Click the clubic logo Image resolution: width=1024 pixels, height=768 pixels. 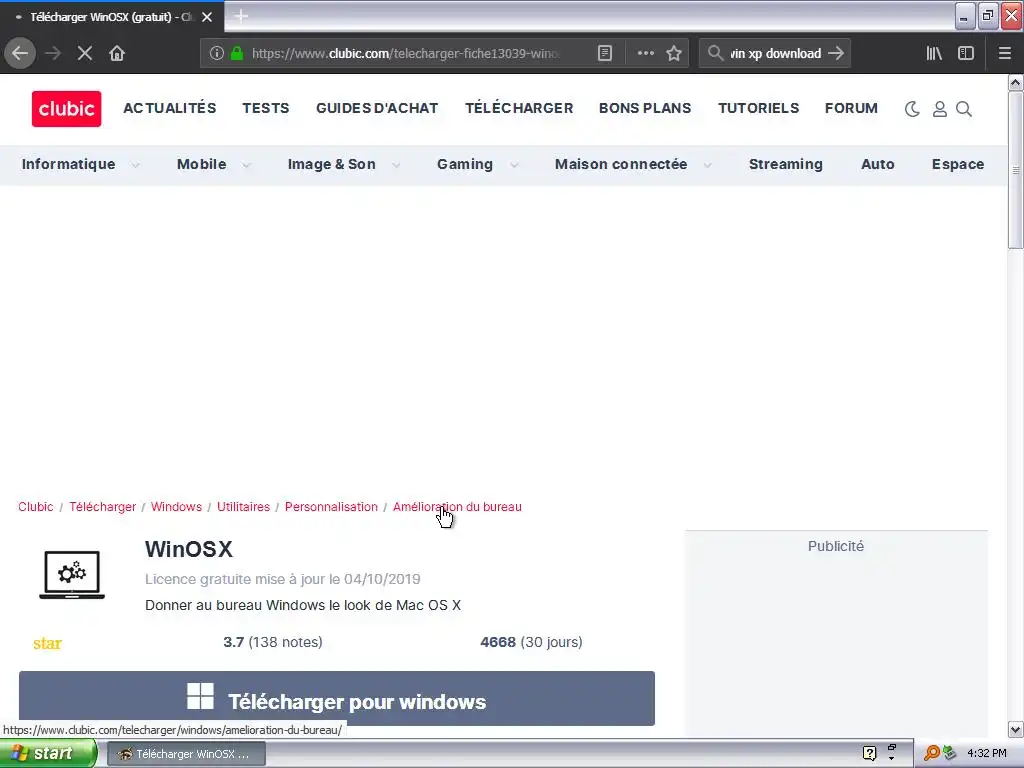[x=67, y=108]
